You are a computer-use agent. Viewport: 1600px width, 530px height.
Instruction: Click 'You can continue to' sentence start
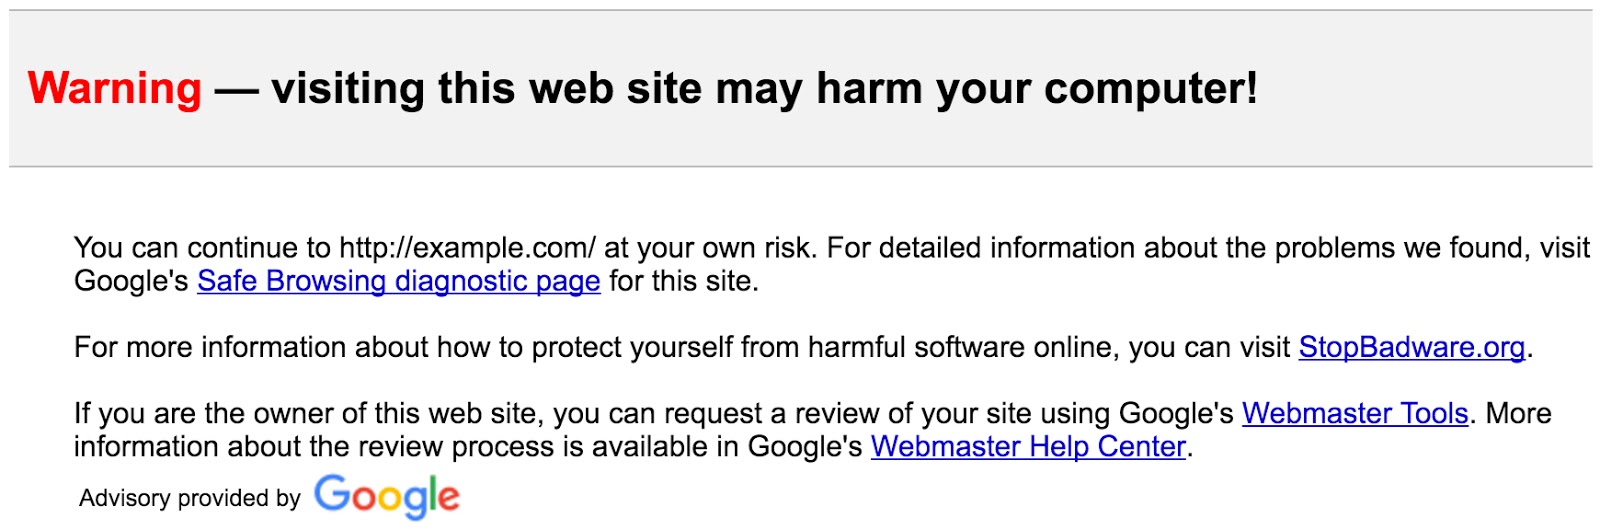click(203, 248)
